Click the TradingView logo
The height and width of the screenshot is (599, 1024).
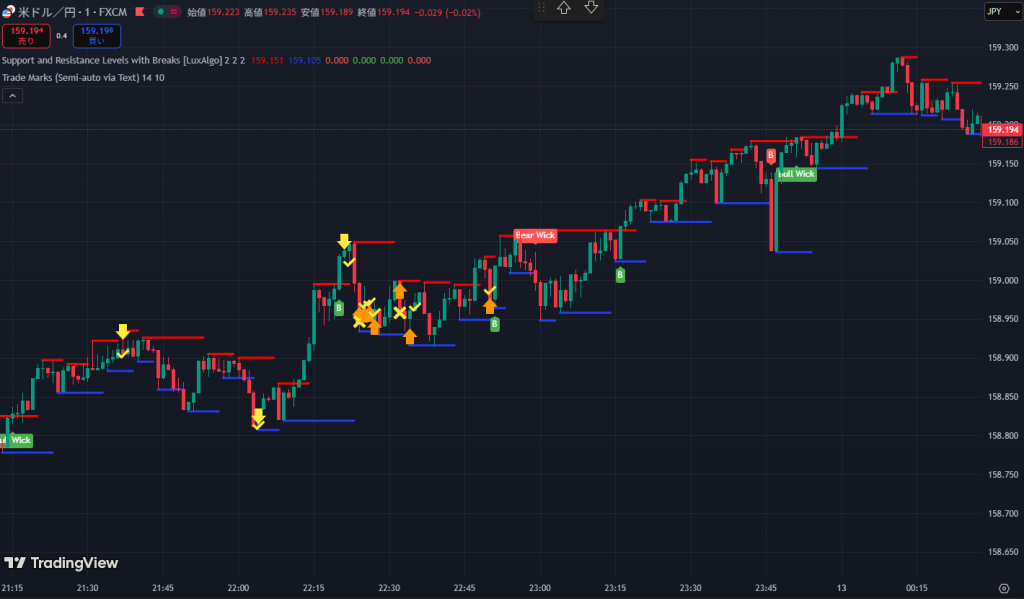(x=61, y=563)
